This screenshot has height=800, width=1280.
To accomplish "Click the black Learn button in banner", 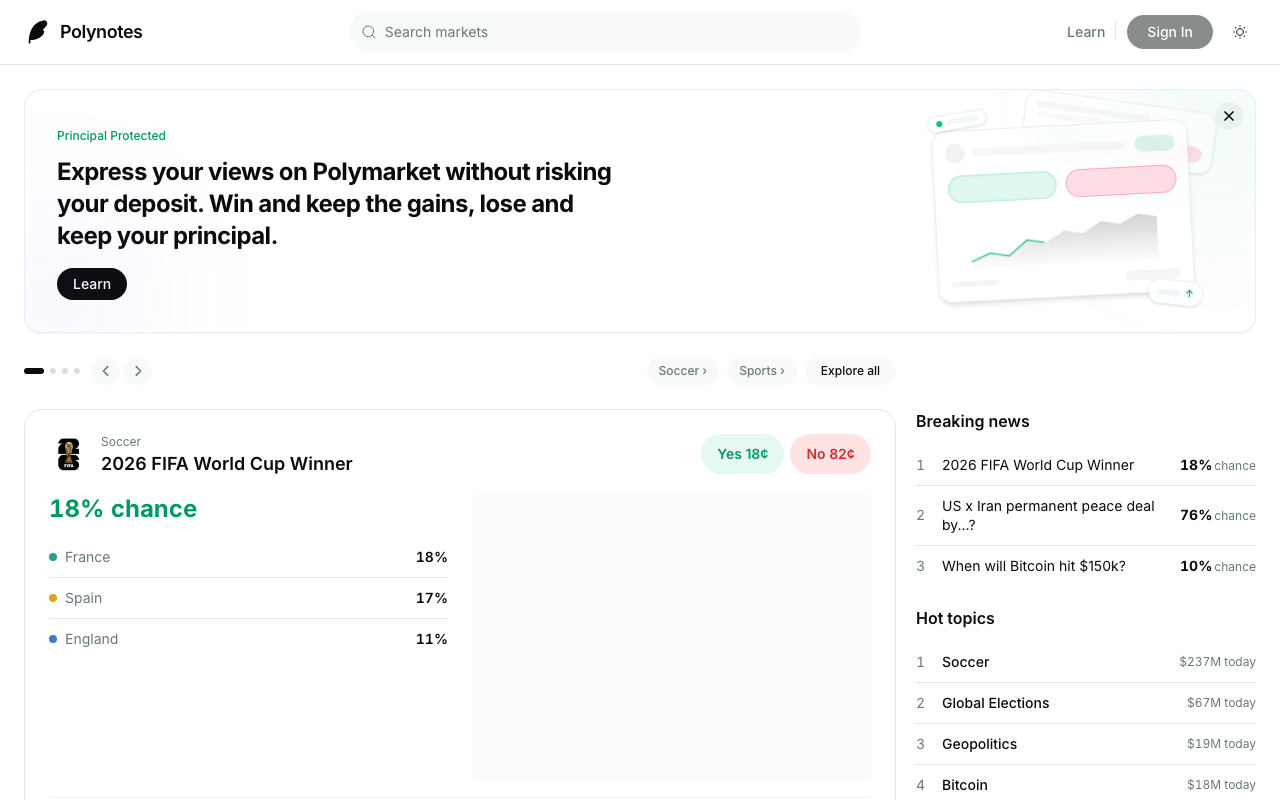I will coord(92,284).
